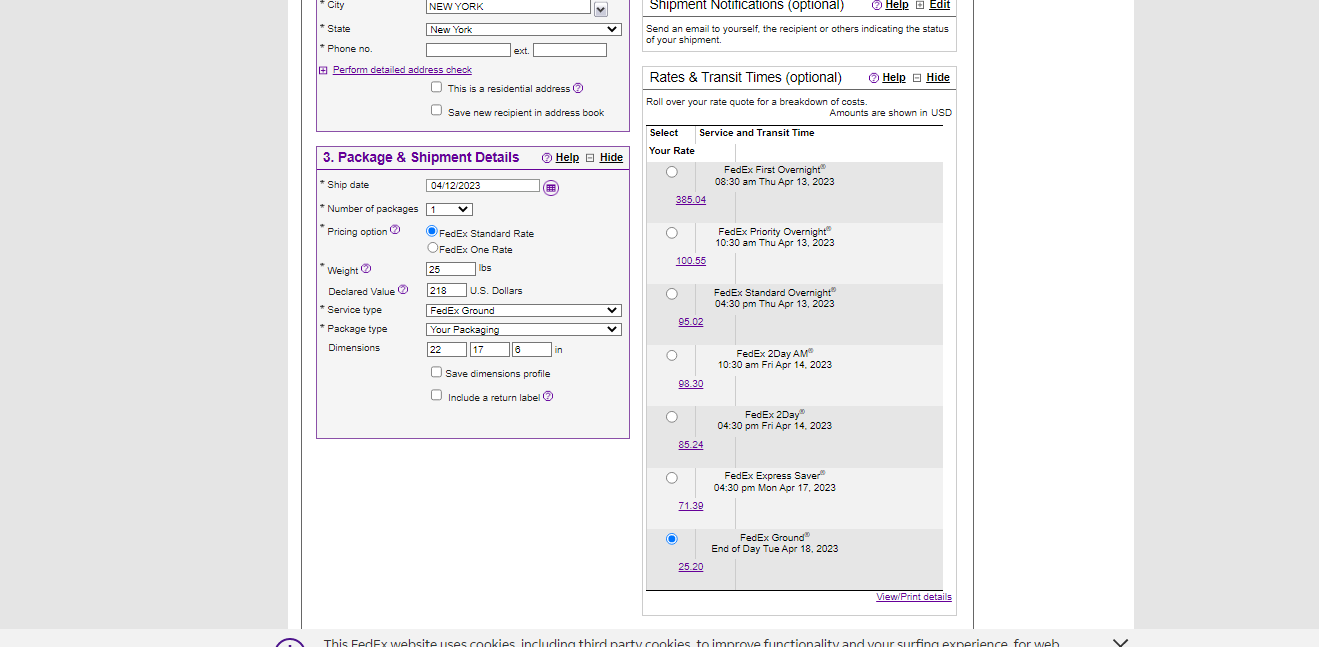The width and height of the screenshot is (1319, 647).
Task: Check 'Include a return label'
Action: click(436, 395)
